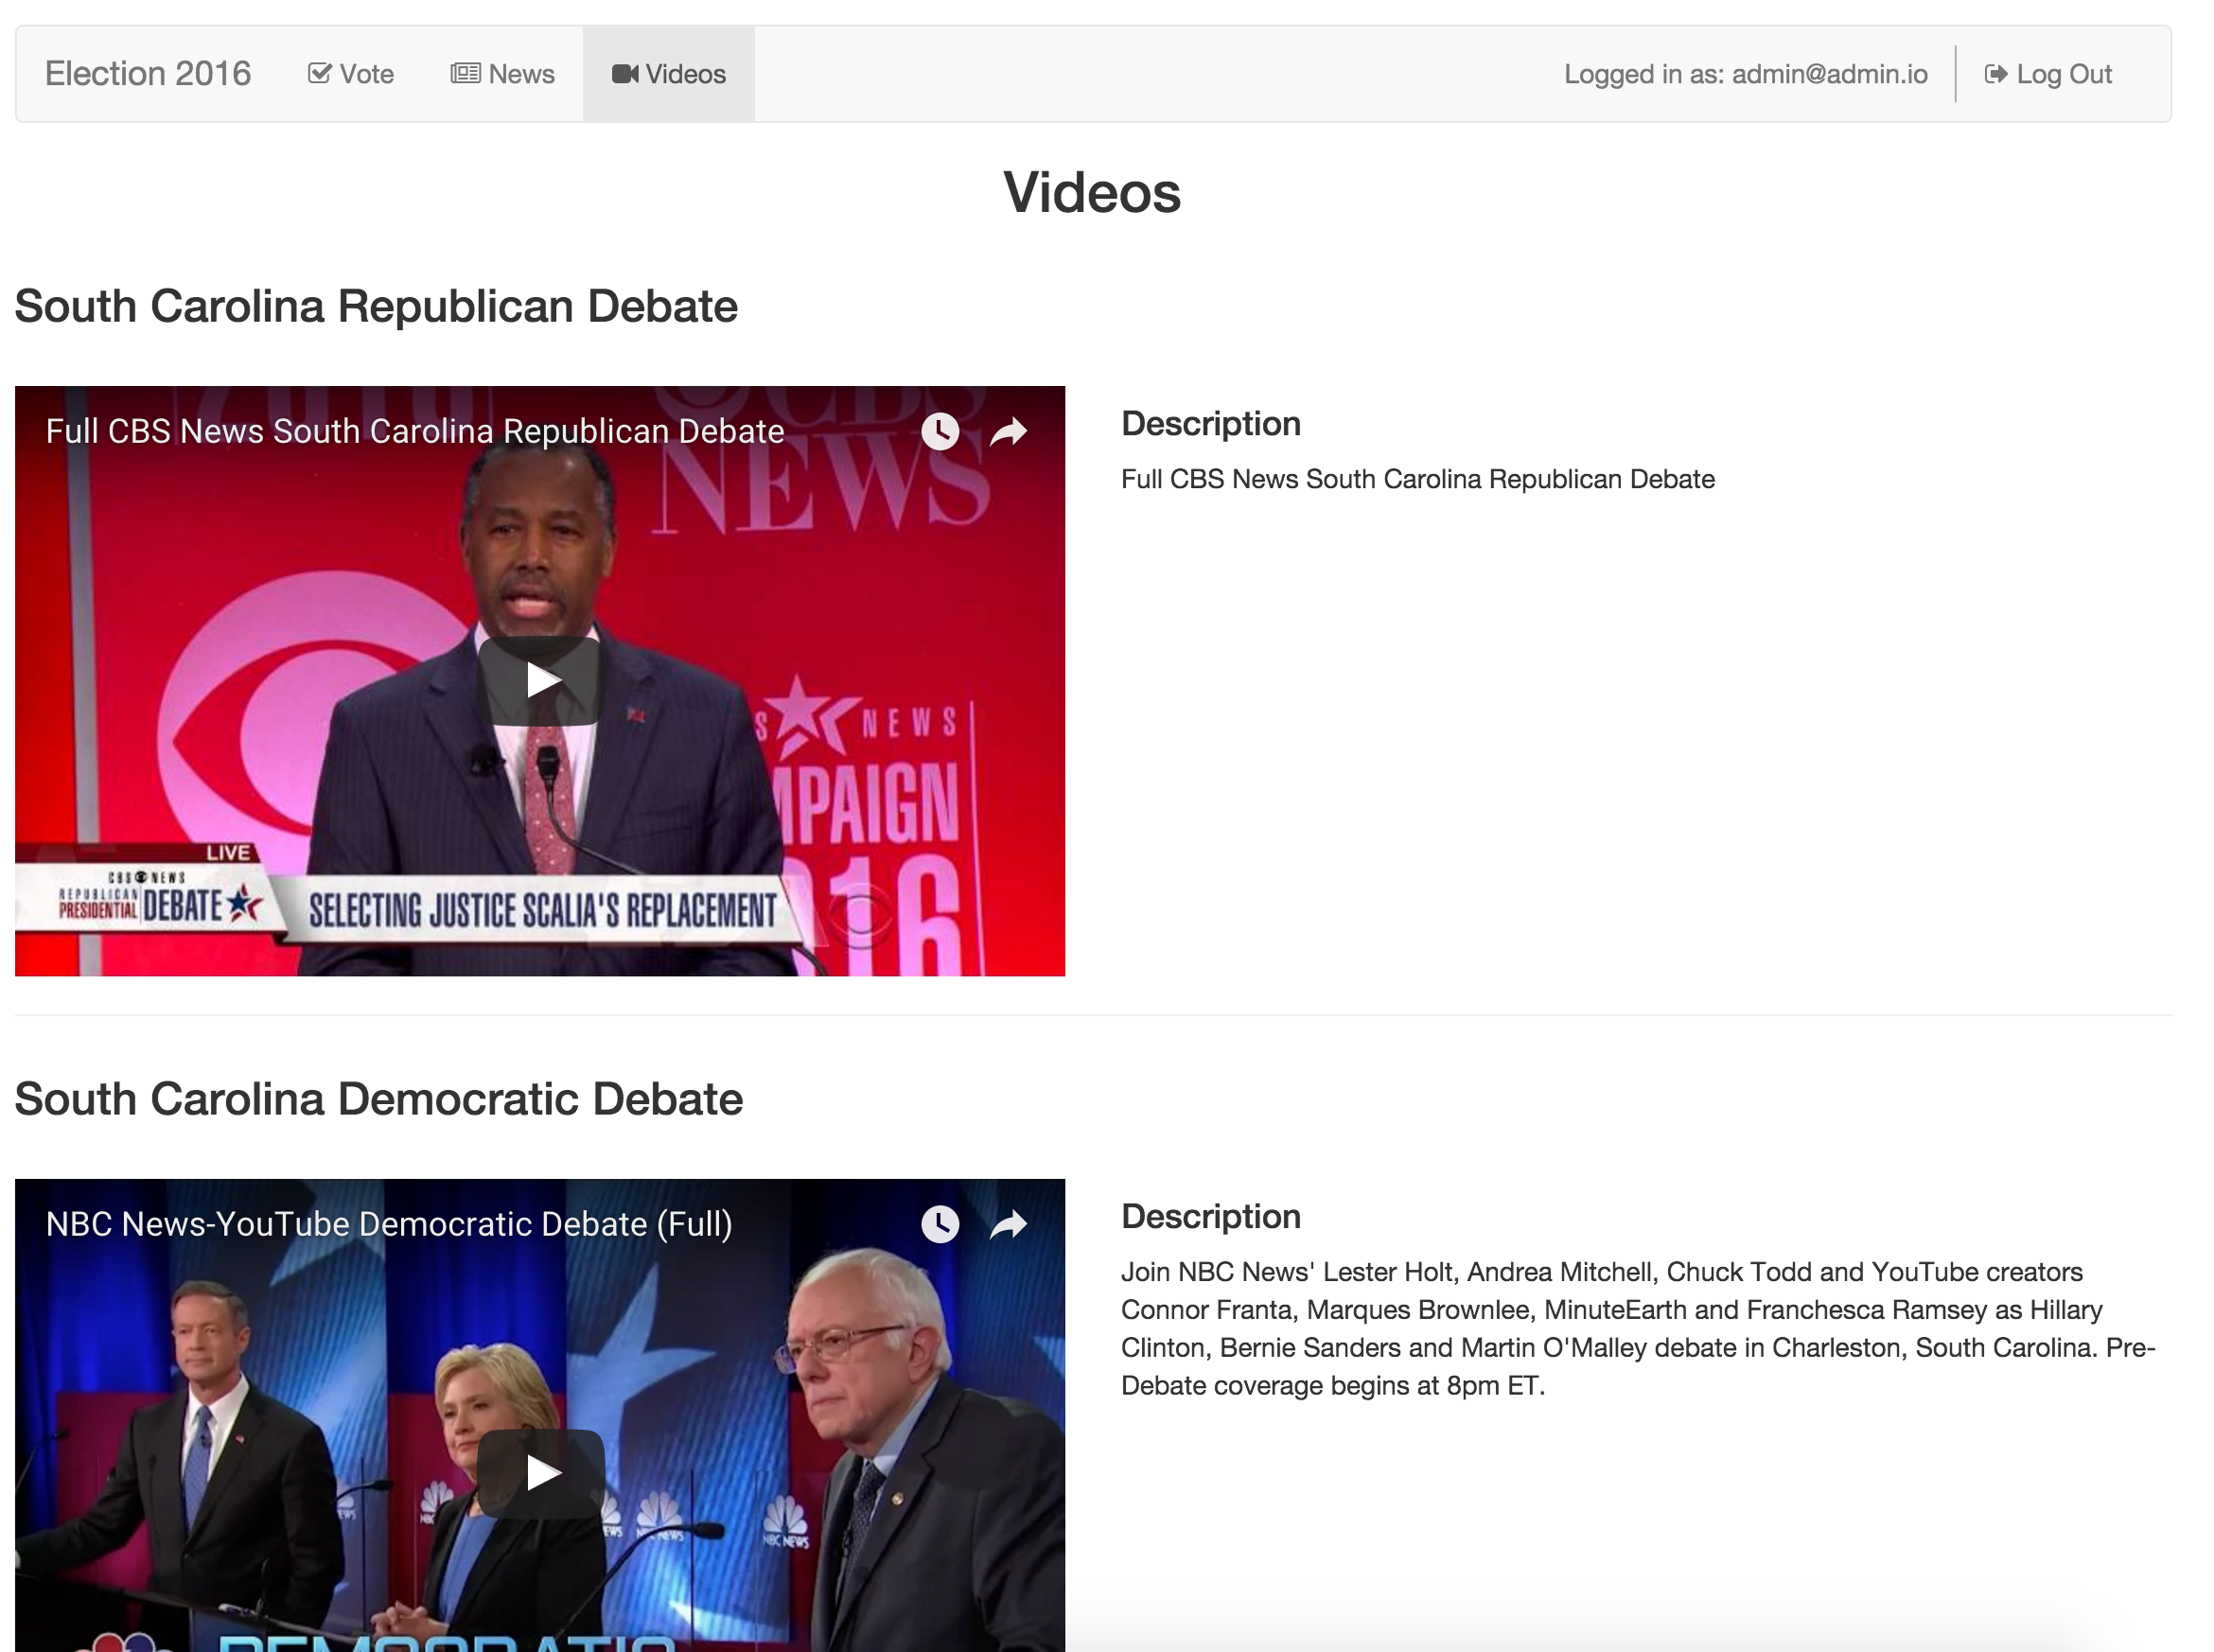The width and height of the screenshot is (2214, 1652).
Task: Open video title 'Full CBS News South Carolina Republican Debate'
Action: [415, 431]
